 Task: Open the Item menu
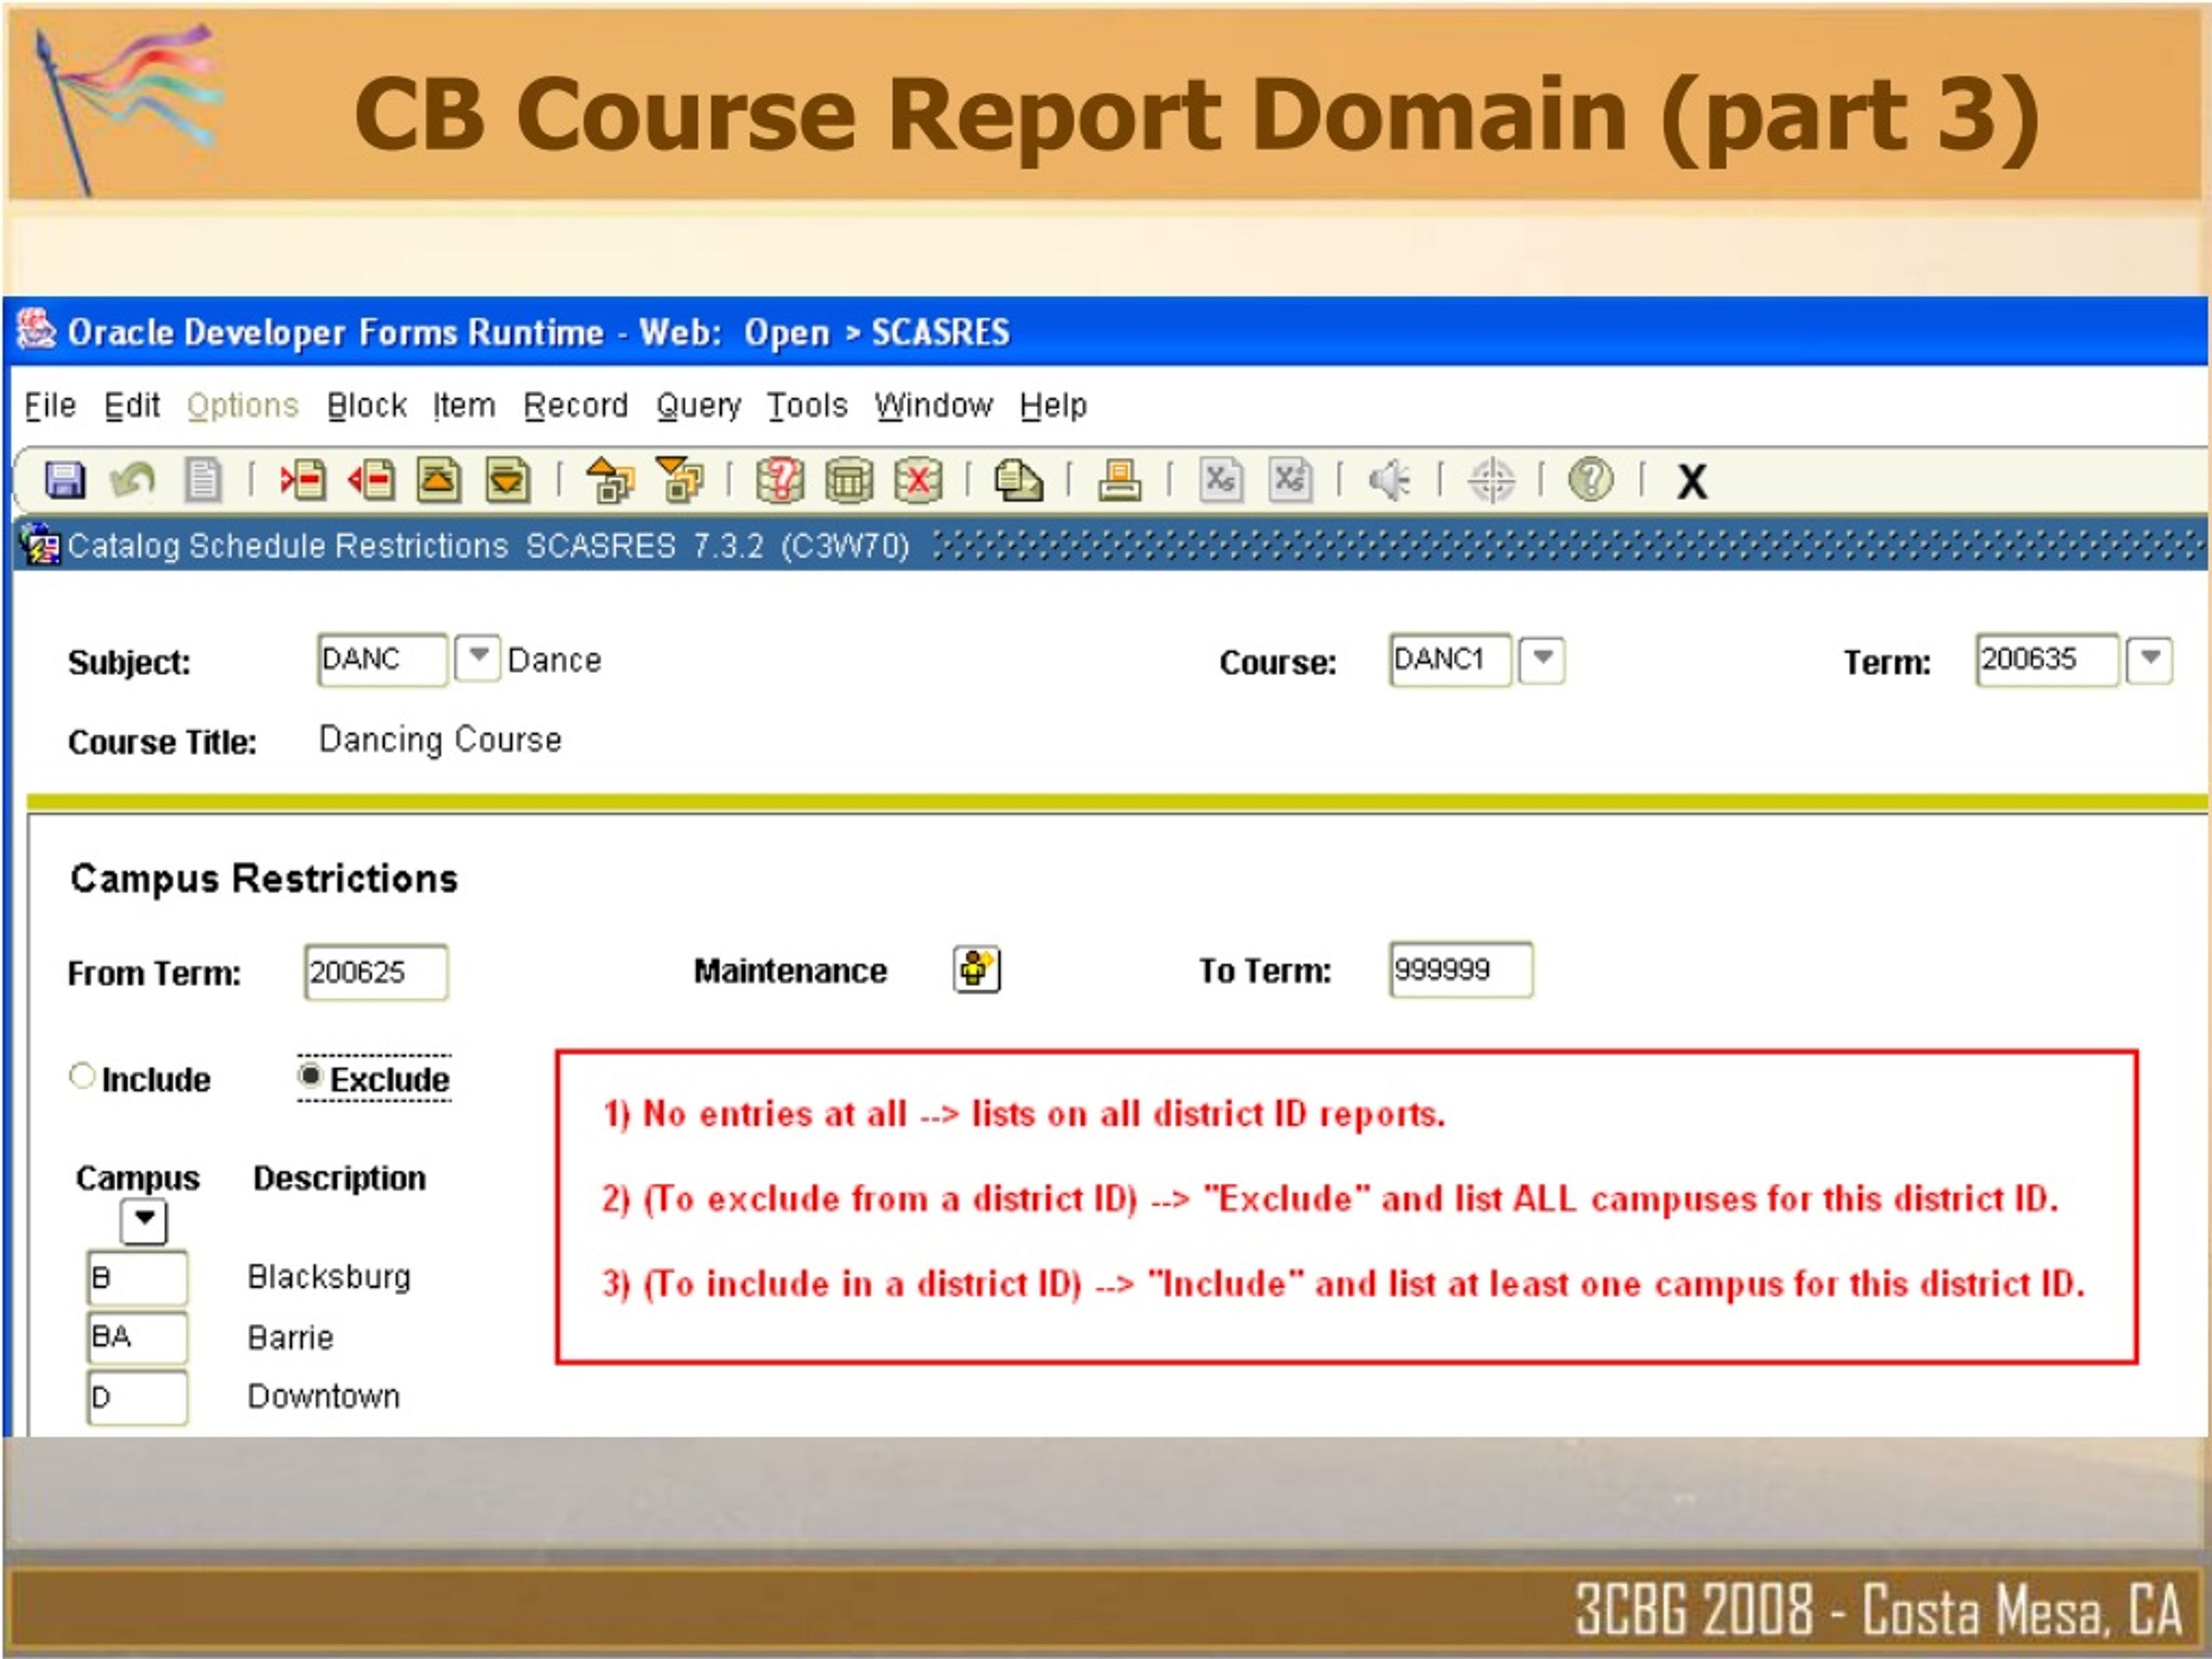click(464, 405)
